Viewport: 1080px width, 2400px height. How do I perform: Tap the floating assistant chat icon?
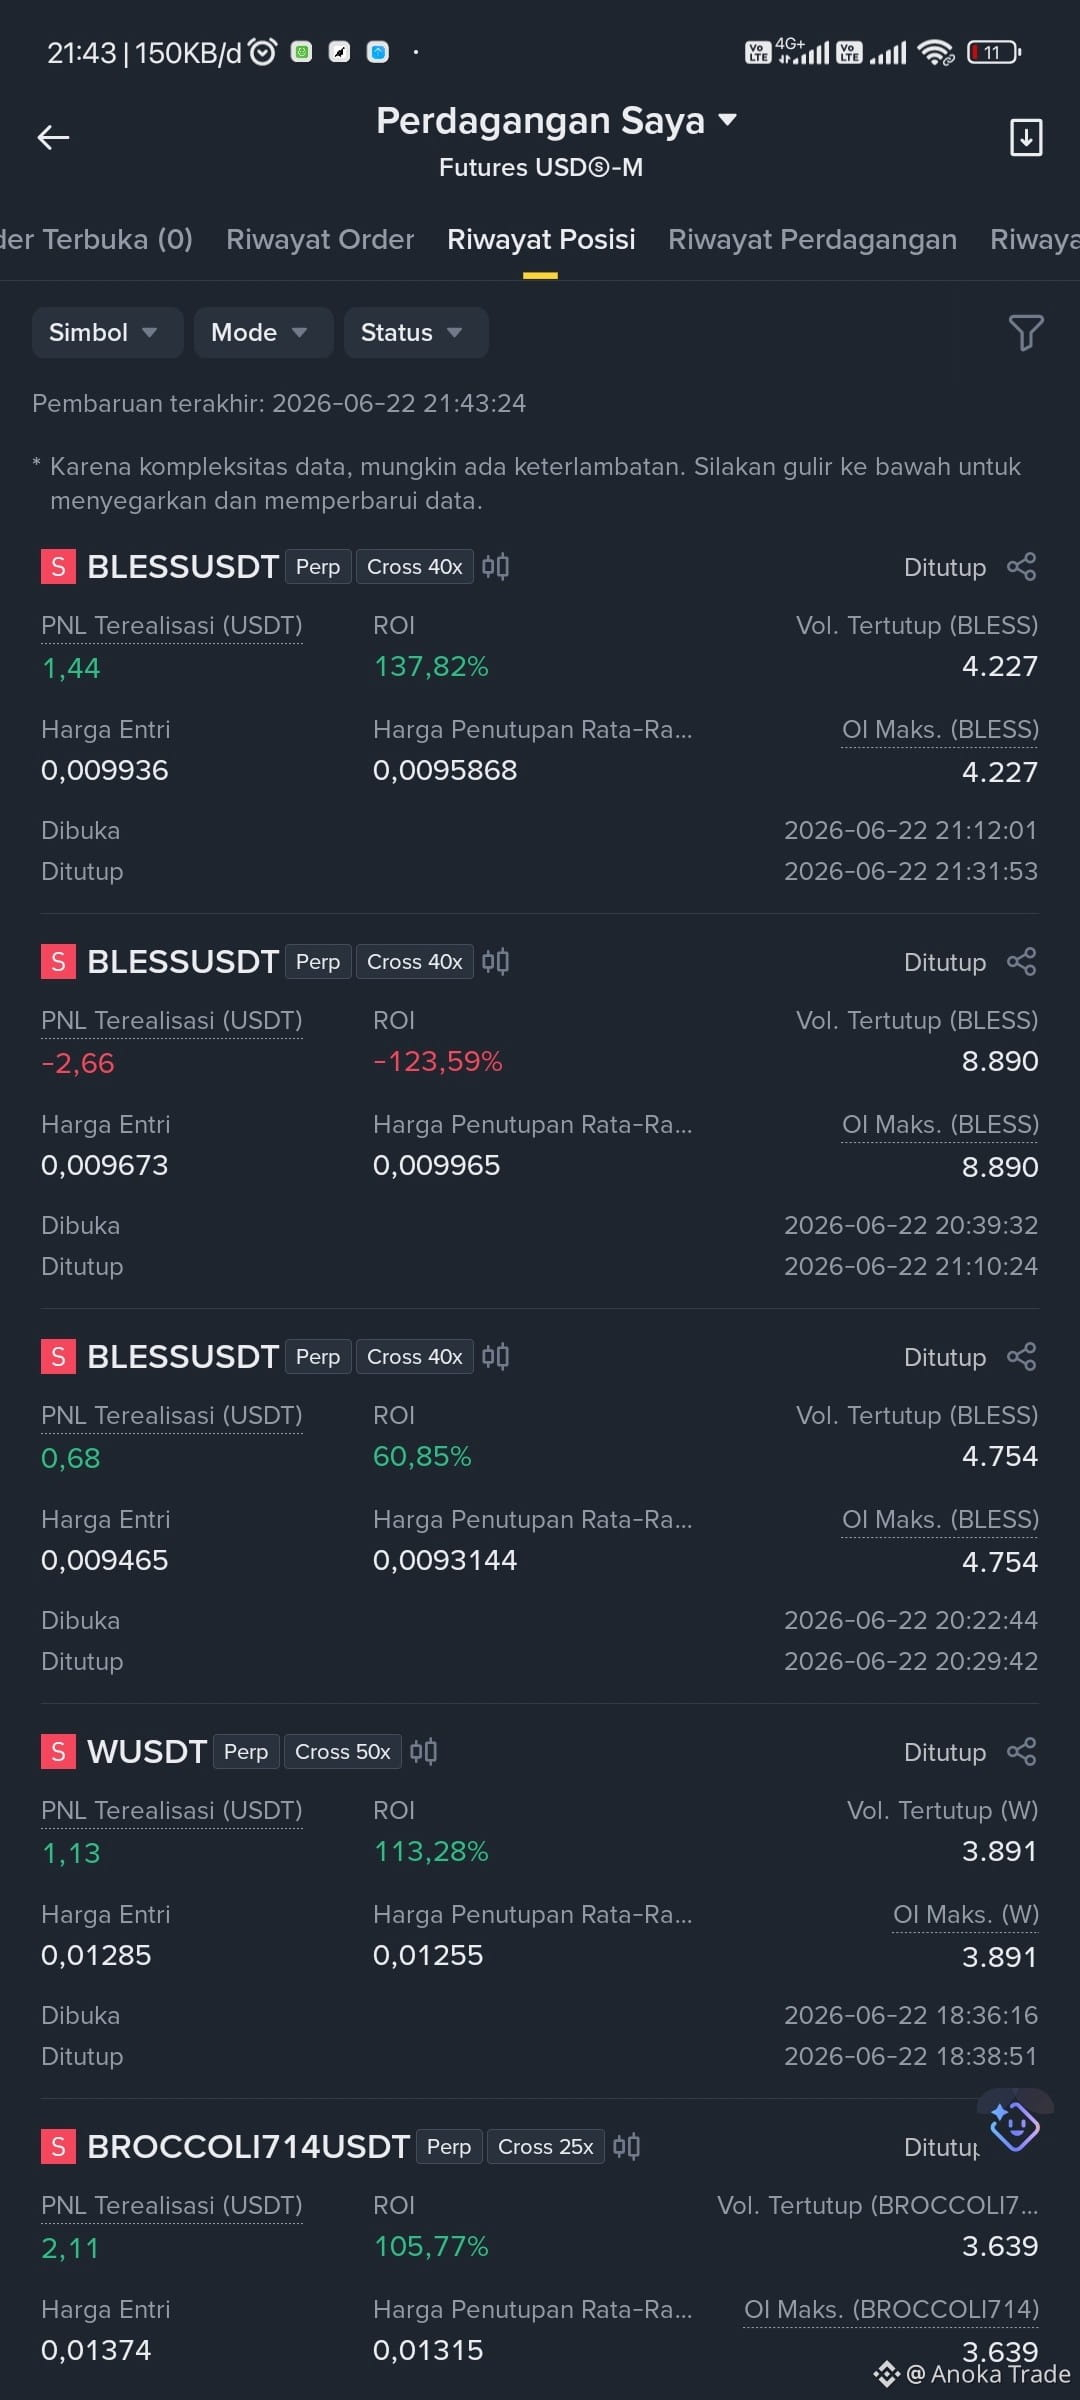1015,2126
